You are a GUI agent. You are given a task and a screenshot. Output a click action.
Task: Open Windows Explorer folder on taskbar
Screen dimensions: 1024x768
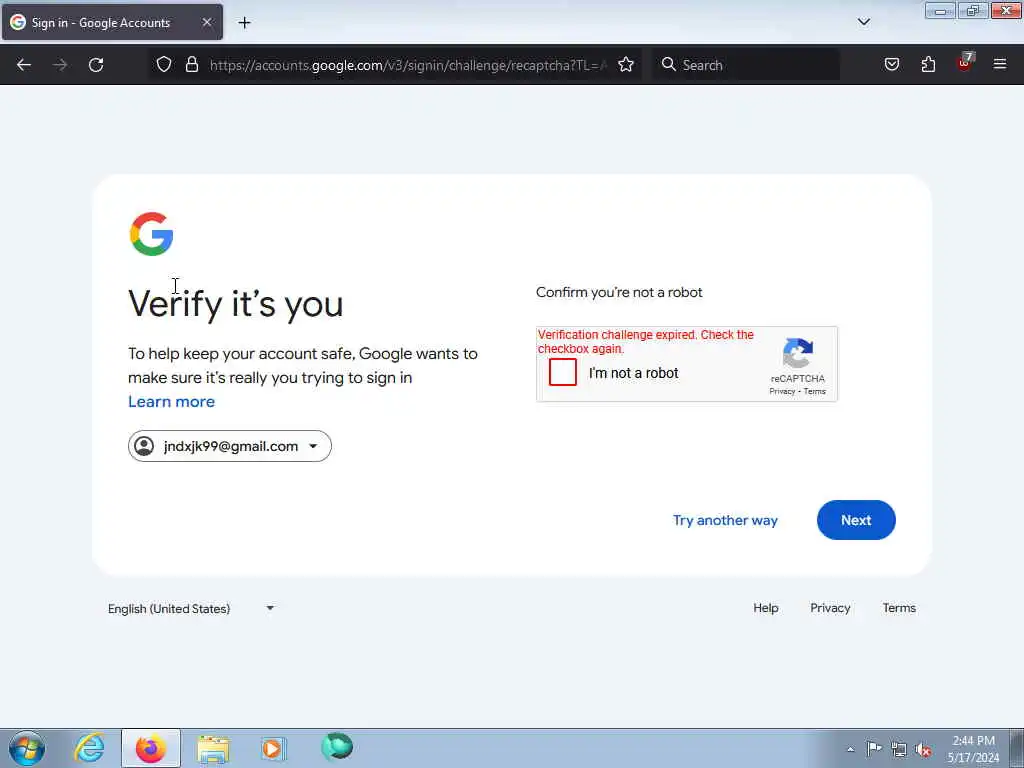tap(213, 749)
